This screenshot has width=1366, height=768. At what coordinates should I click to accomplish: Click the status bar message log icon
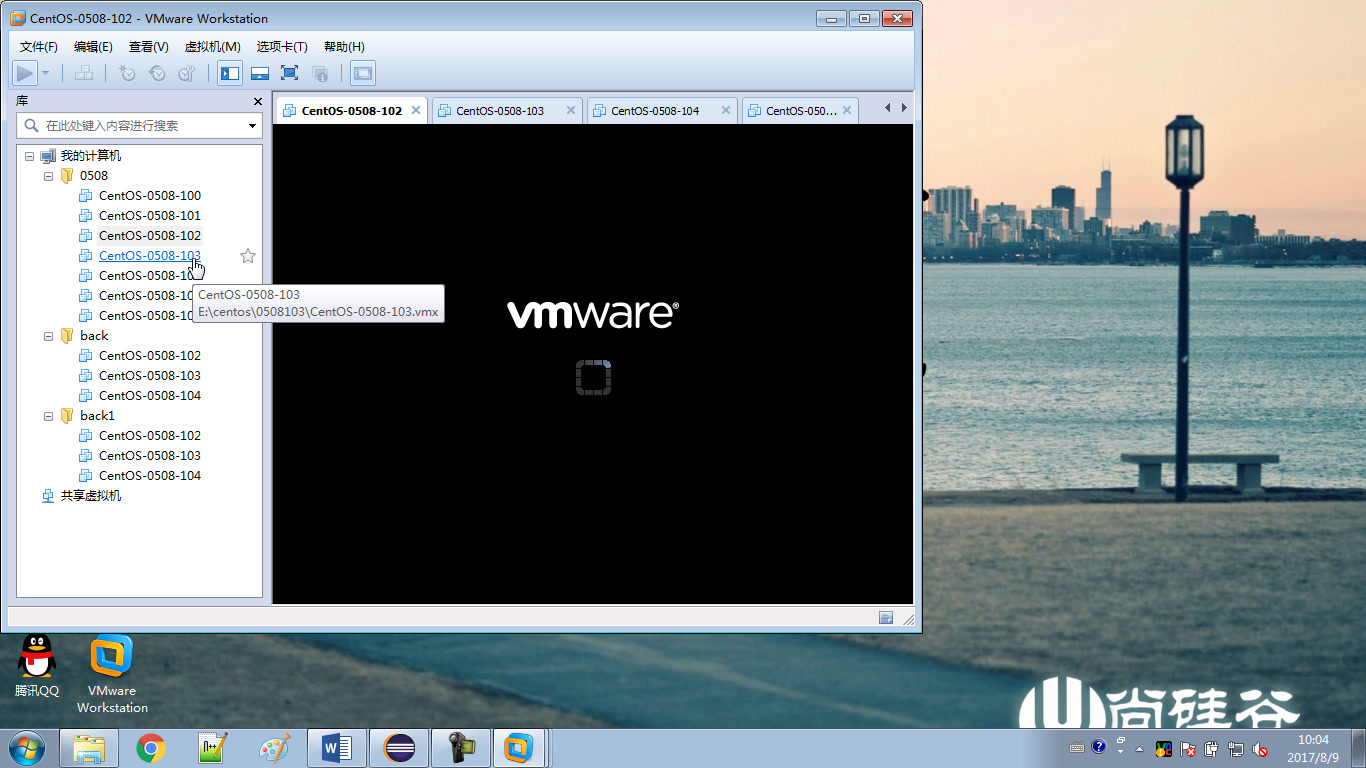(886, 618)
